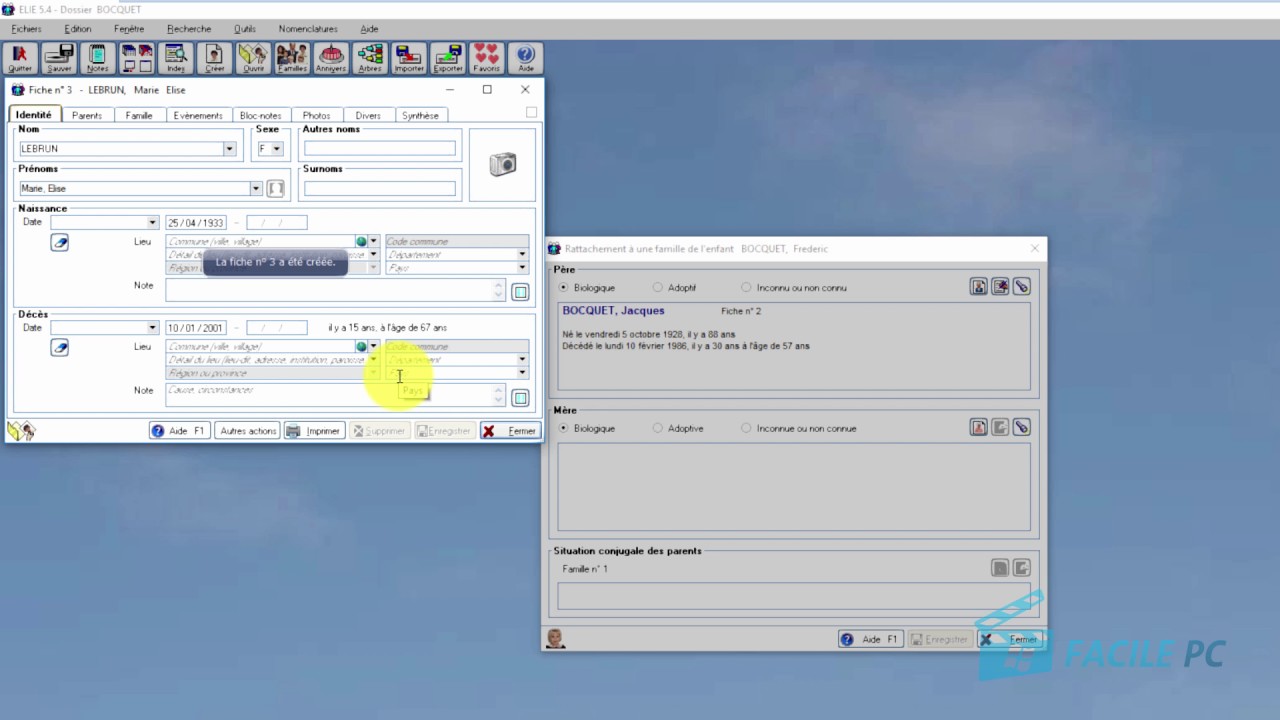Expand the Décès note editor icon
The width and height of the screenshot is (1280, 720).
click(520, 398)
